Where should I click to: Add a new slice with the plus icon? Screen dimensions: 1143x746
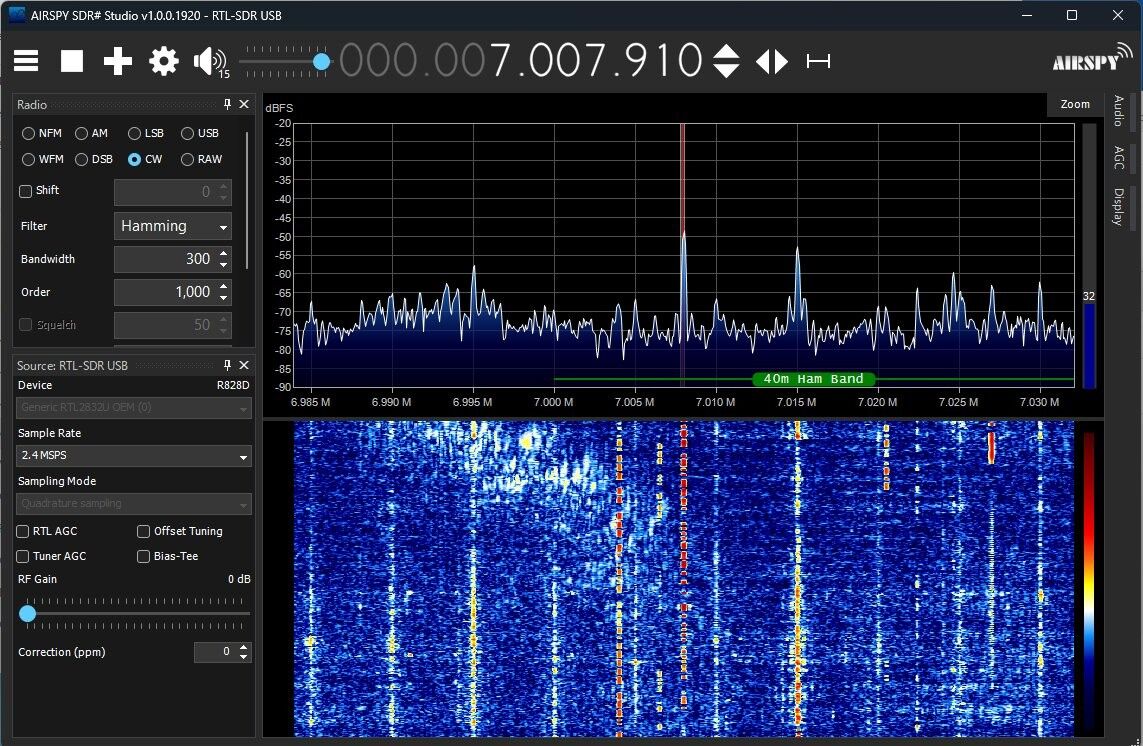pos(117,61)
